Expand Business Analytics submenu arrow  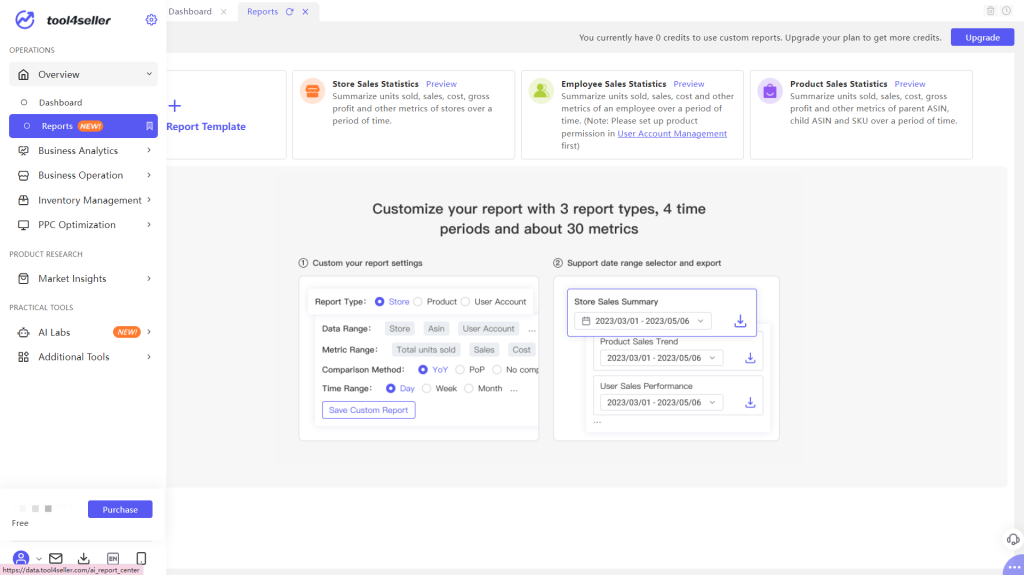coord(149,150)
